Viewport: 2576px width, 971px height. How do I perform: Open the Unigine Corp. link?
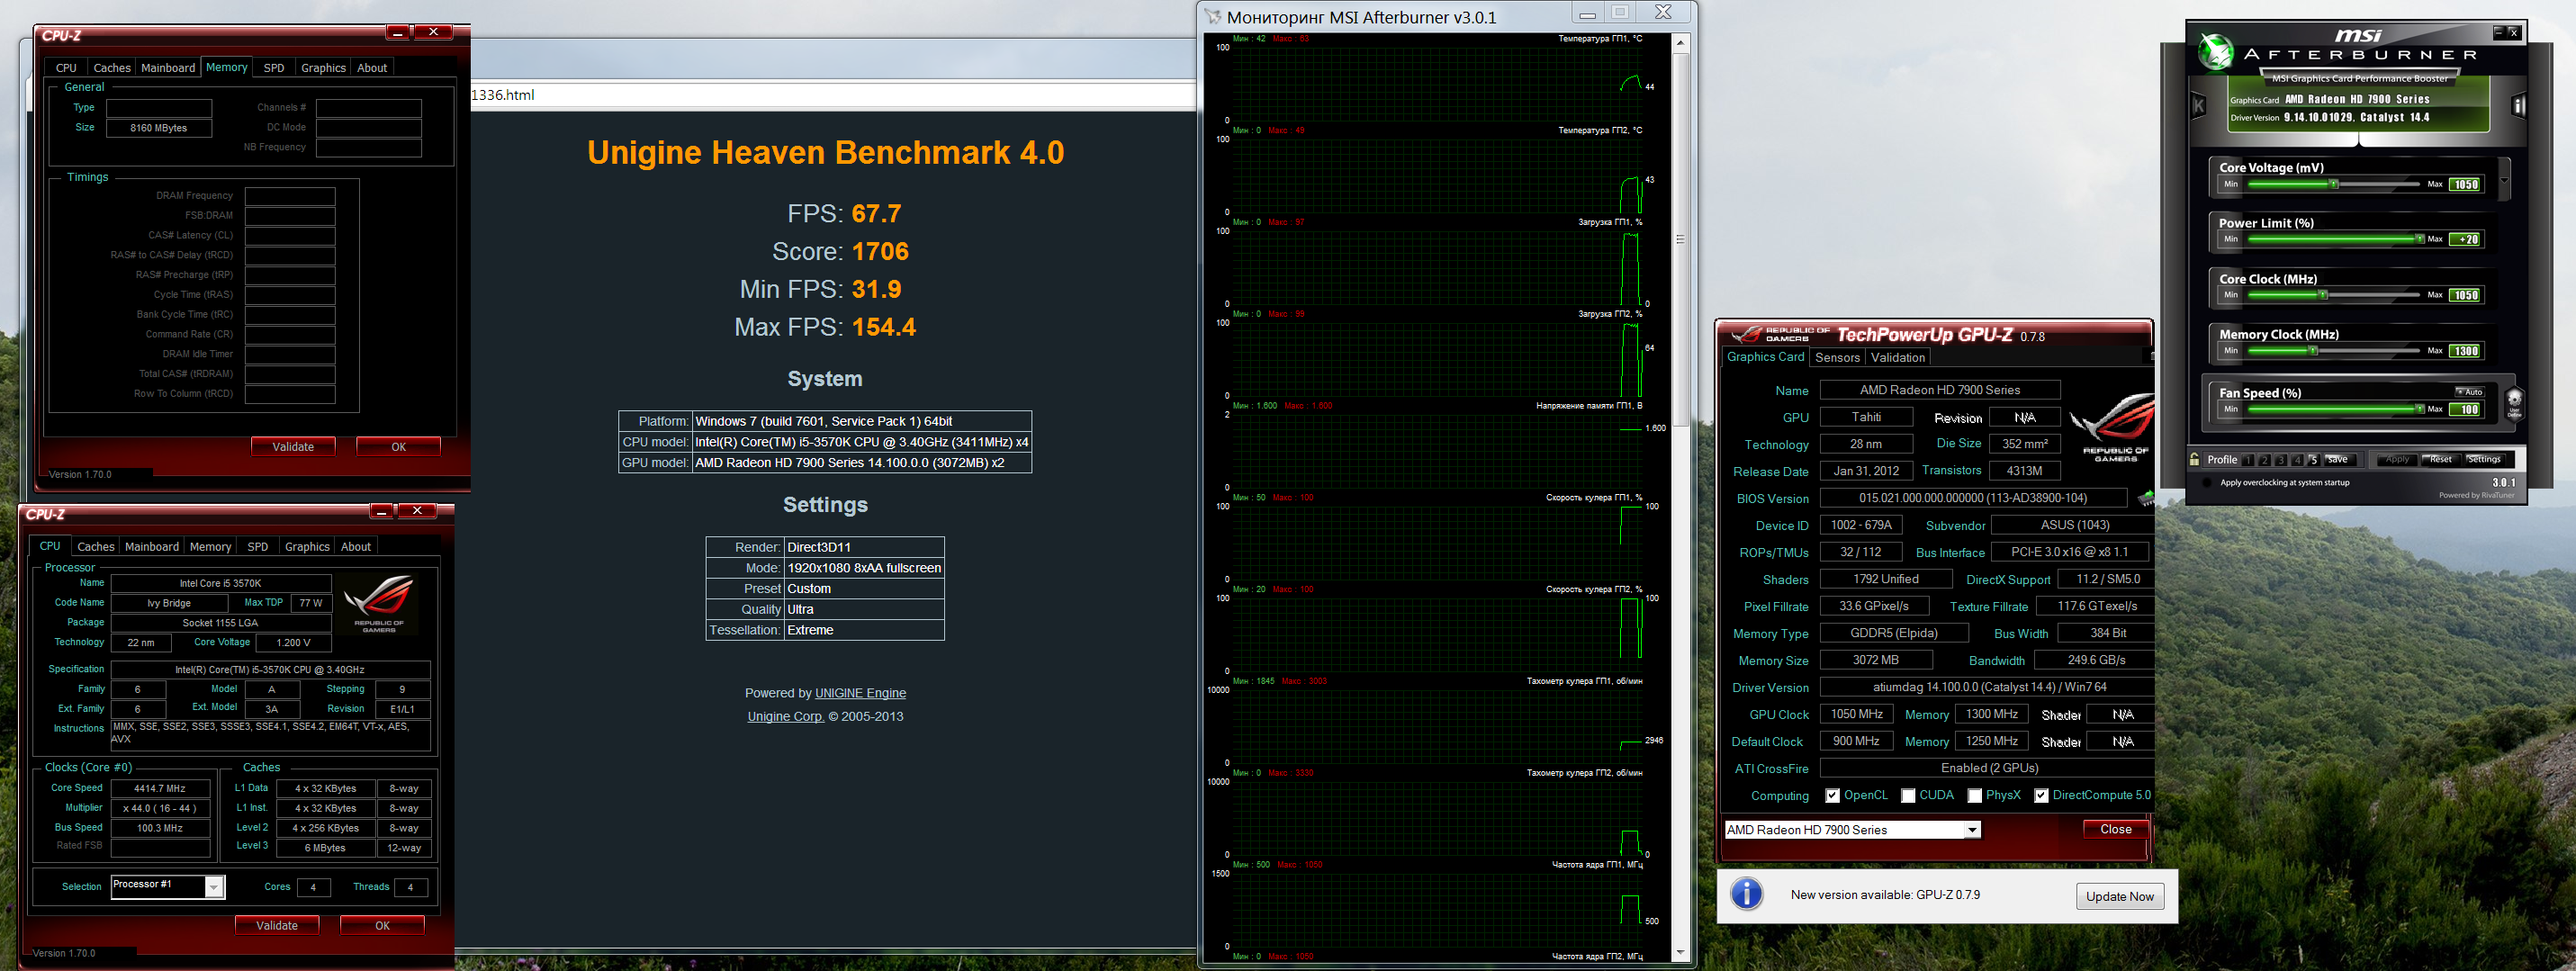(785, 716)
